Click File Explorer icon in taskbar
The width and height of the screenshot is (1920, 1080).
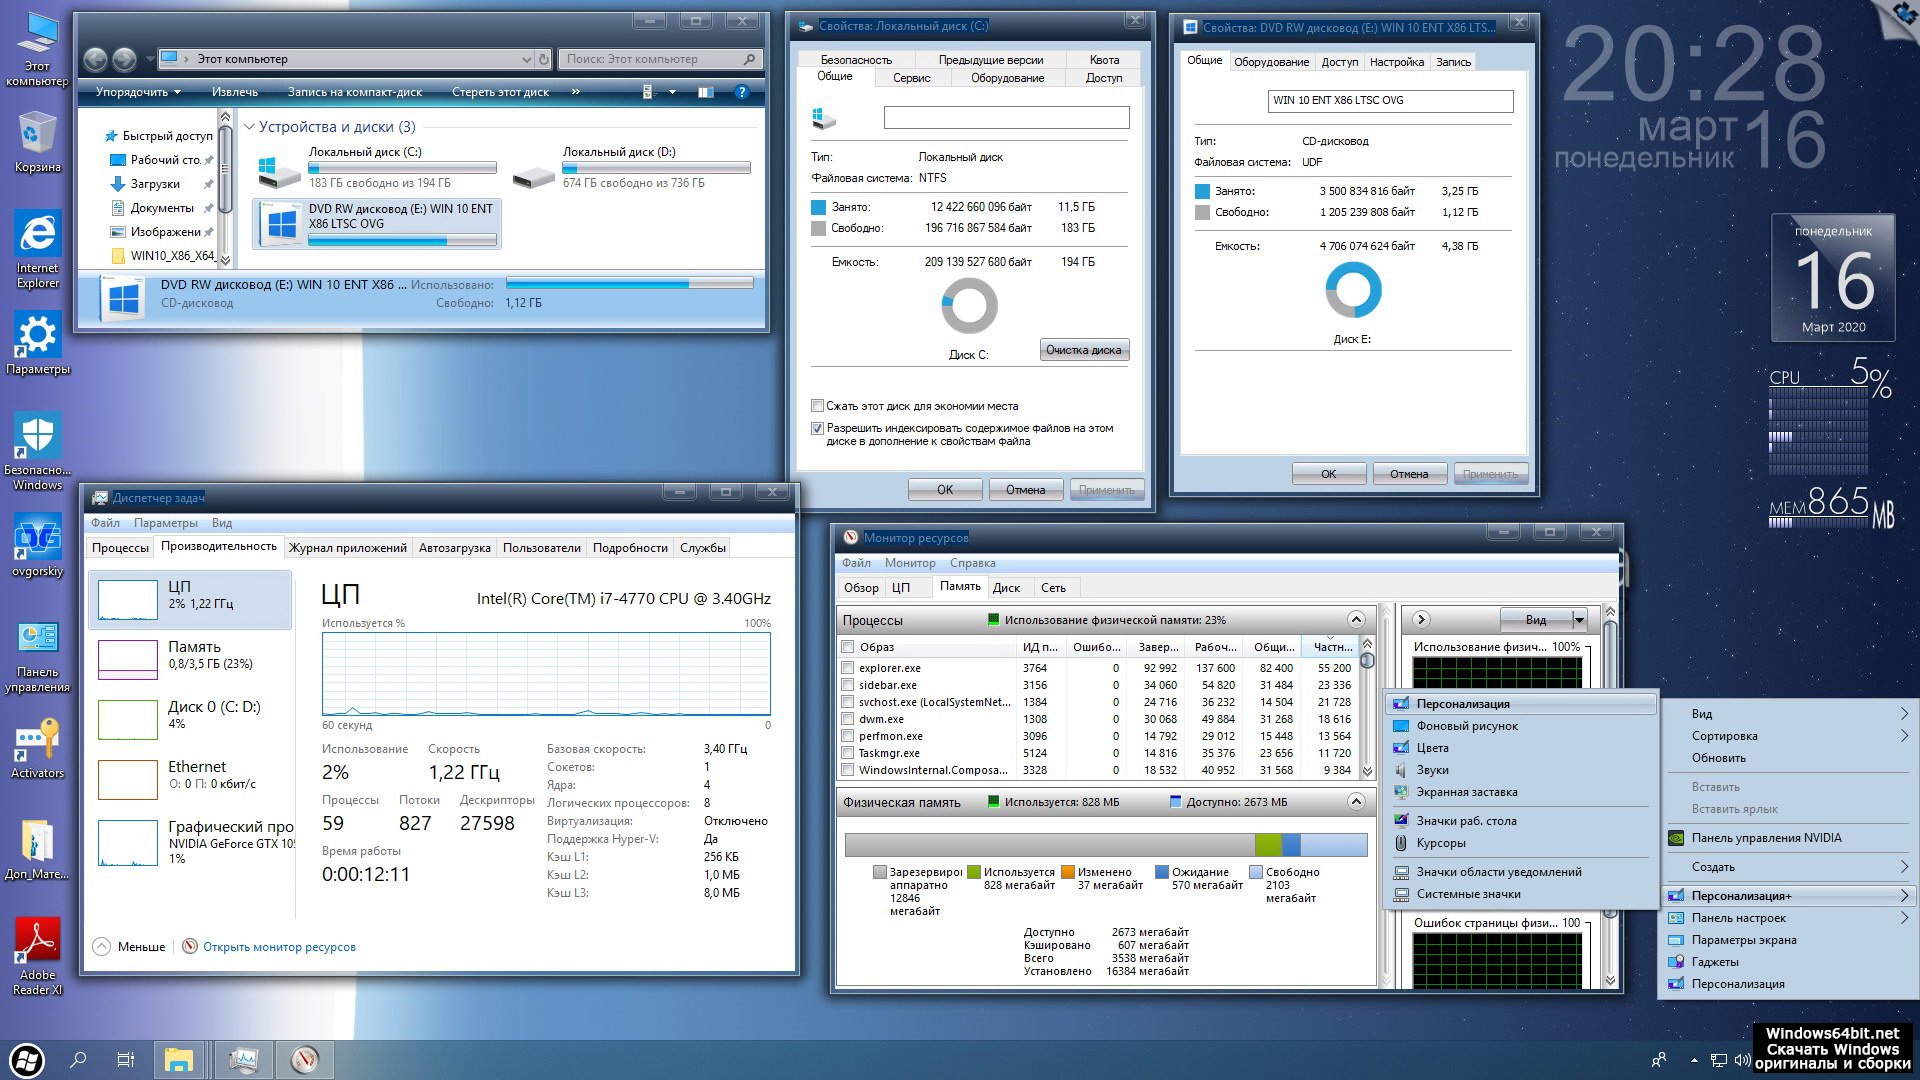pos(179,1059)
